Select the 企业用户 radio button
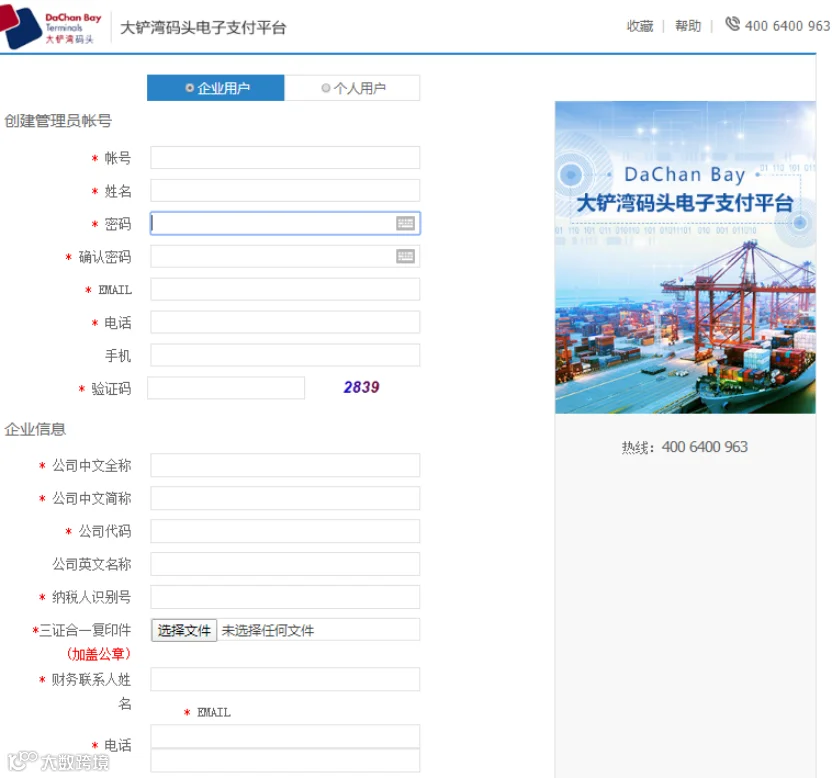This screenshot has width=832, height=778. (189, 88)
